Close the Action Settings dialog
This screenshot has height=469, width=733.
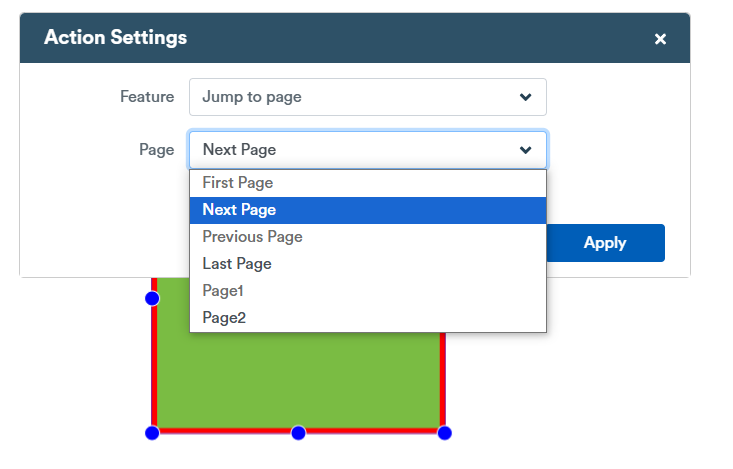(x=660, y=39)
